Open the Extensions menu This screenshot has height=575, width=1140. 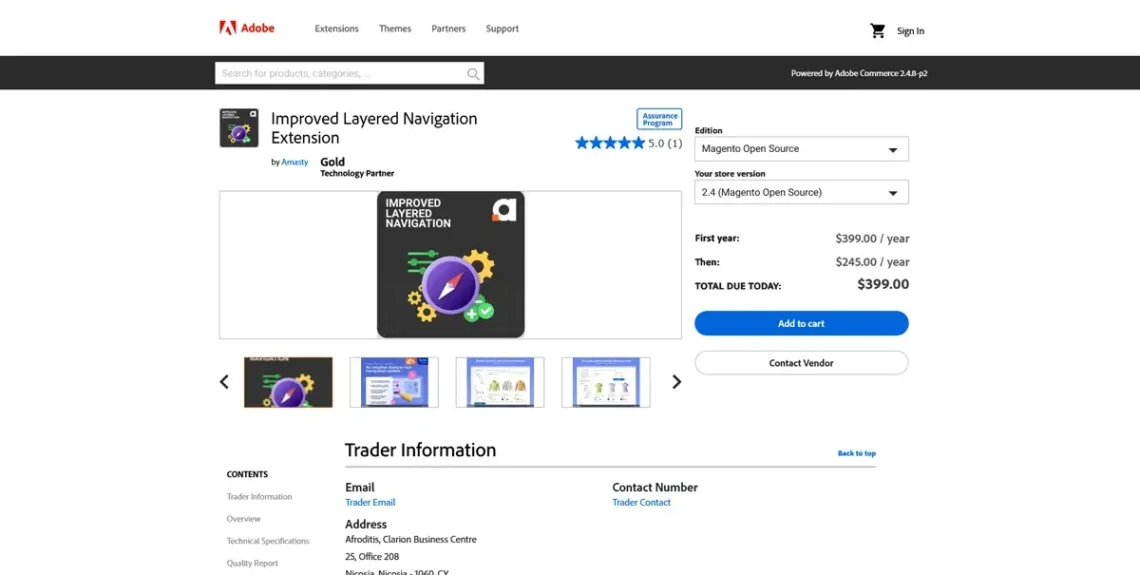[336, 29]
